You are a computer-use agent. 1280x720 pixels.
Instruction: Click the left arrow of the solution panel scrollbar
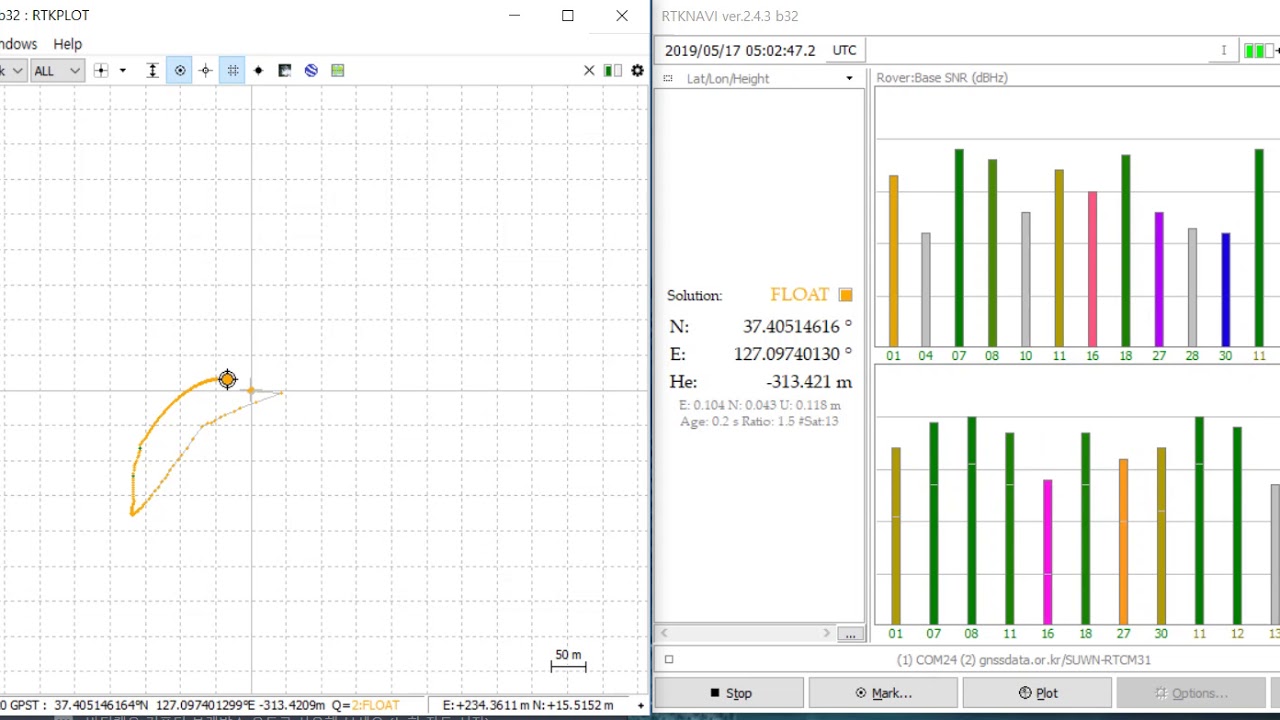[664, 633]
